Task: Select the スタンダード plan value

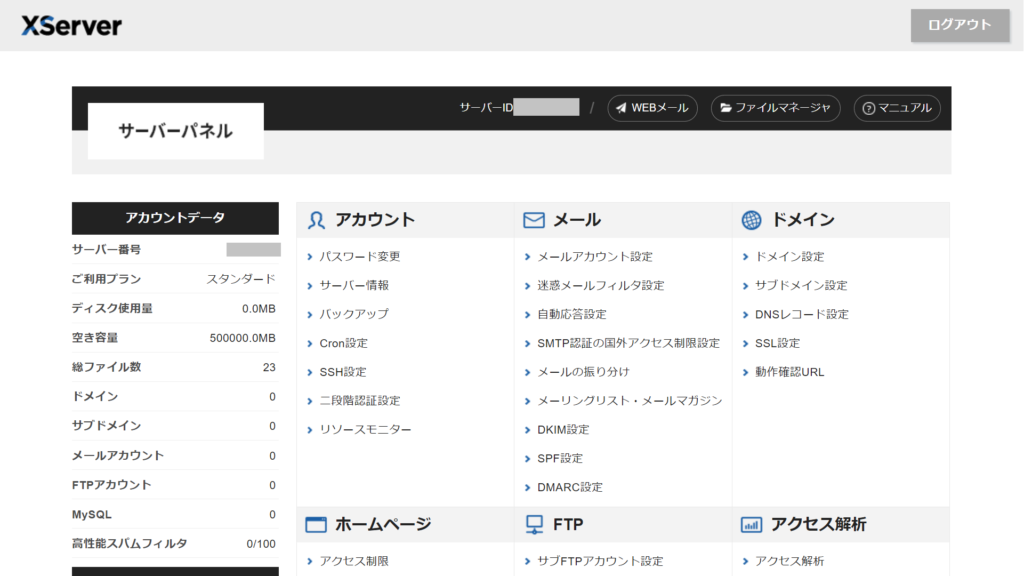Action: pyautogui.click(x=241, y=280)
